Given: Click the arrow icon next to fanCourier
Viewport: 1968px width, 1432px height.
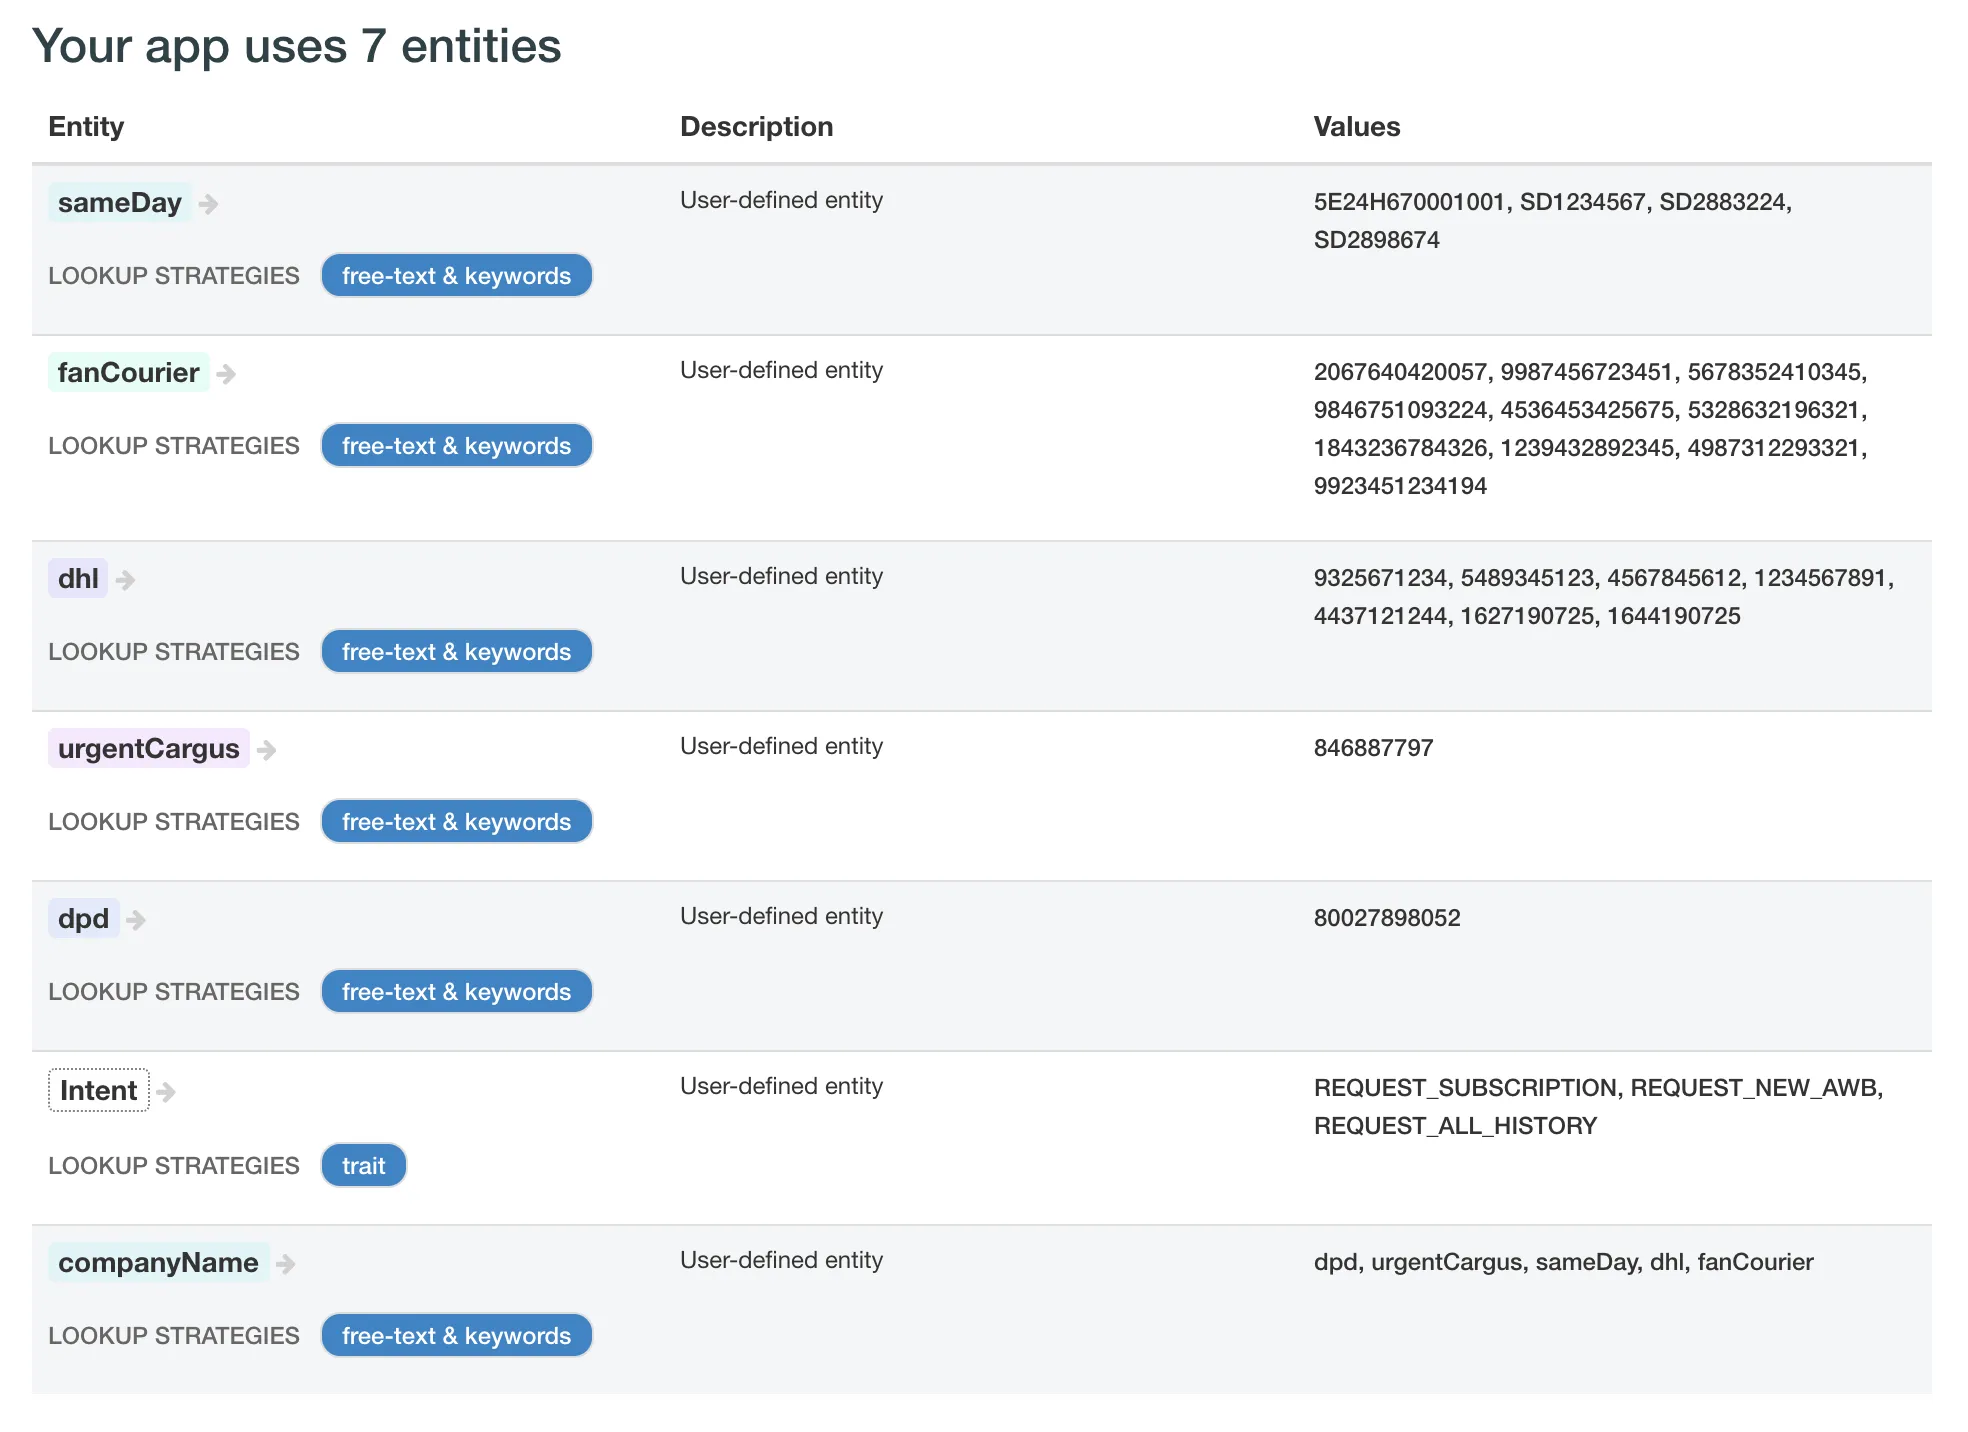Looking at the screenshot, I should click(x=226, y=374).
